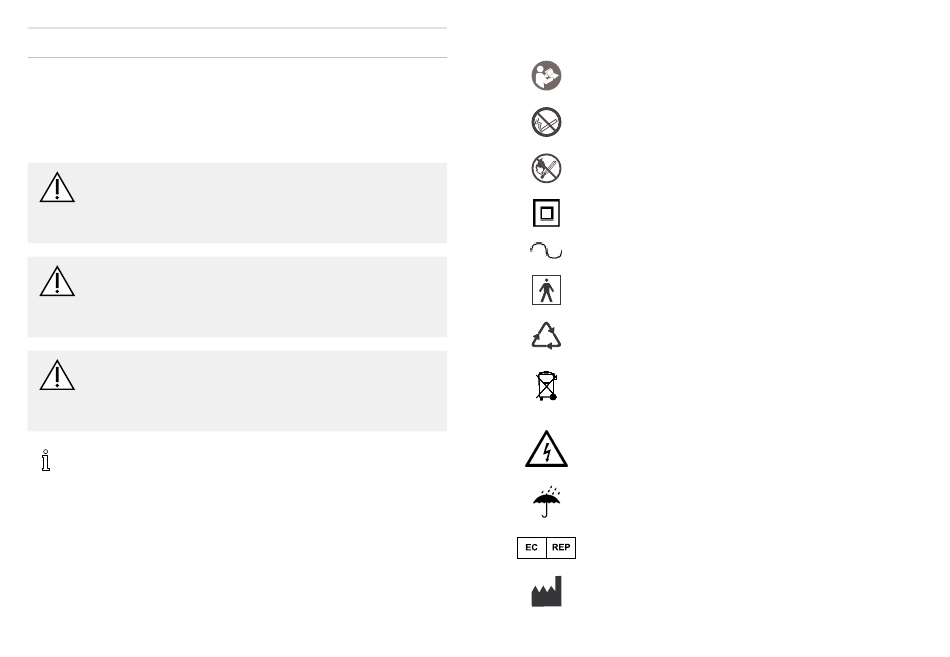
Task: Click inside the third gray warning box
Action: (237, 391)
